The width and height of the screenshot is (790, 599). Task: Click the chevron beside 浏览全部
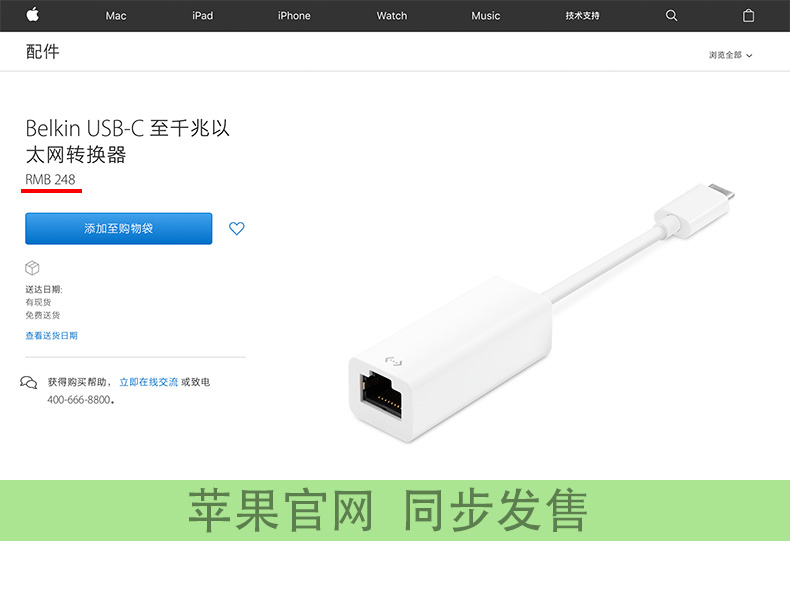(749, 55)
